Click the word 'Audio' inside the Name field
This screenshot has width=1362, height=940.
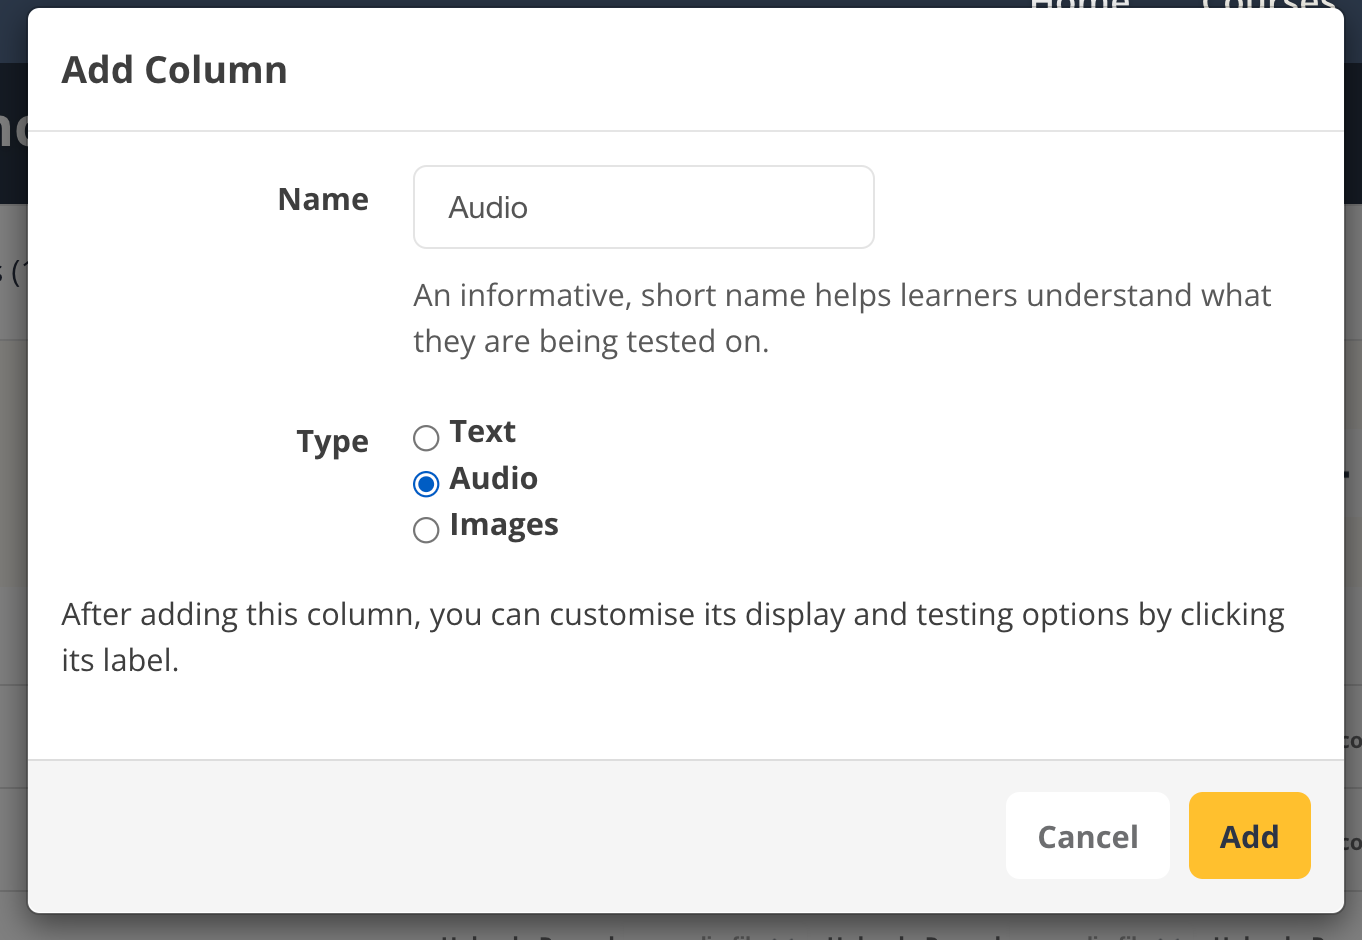(488, 208)
